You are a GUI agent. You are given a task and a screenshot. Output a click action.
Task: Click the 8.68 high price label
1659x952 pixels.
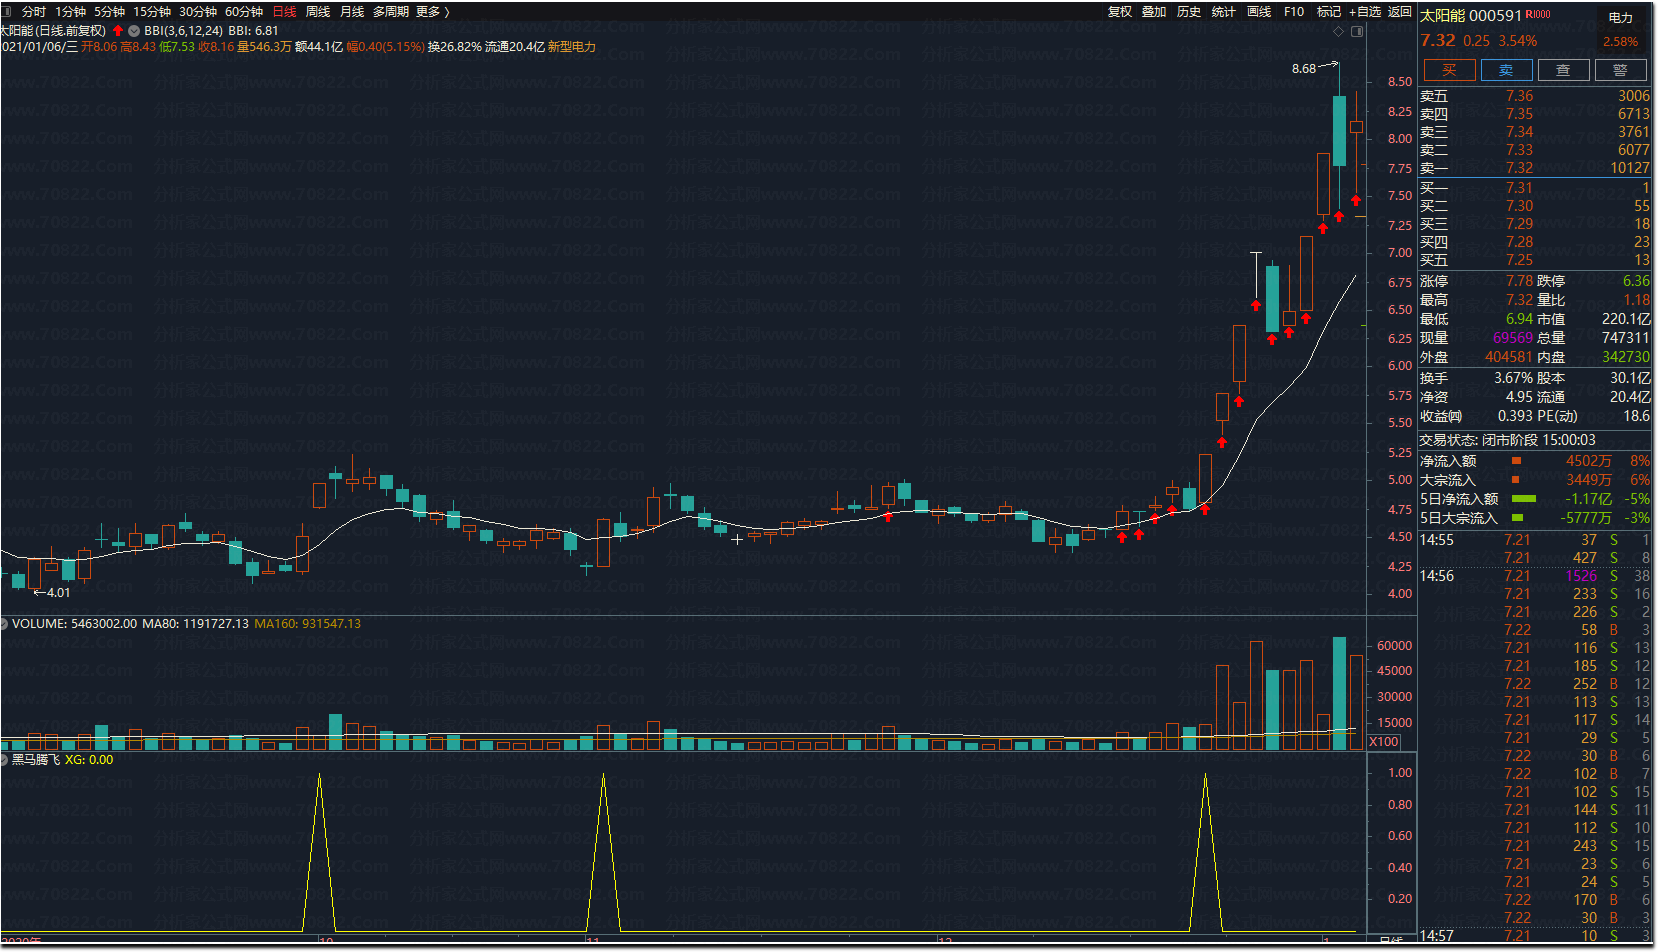(x=1304, y=69)
